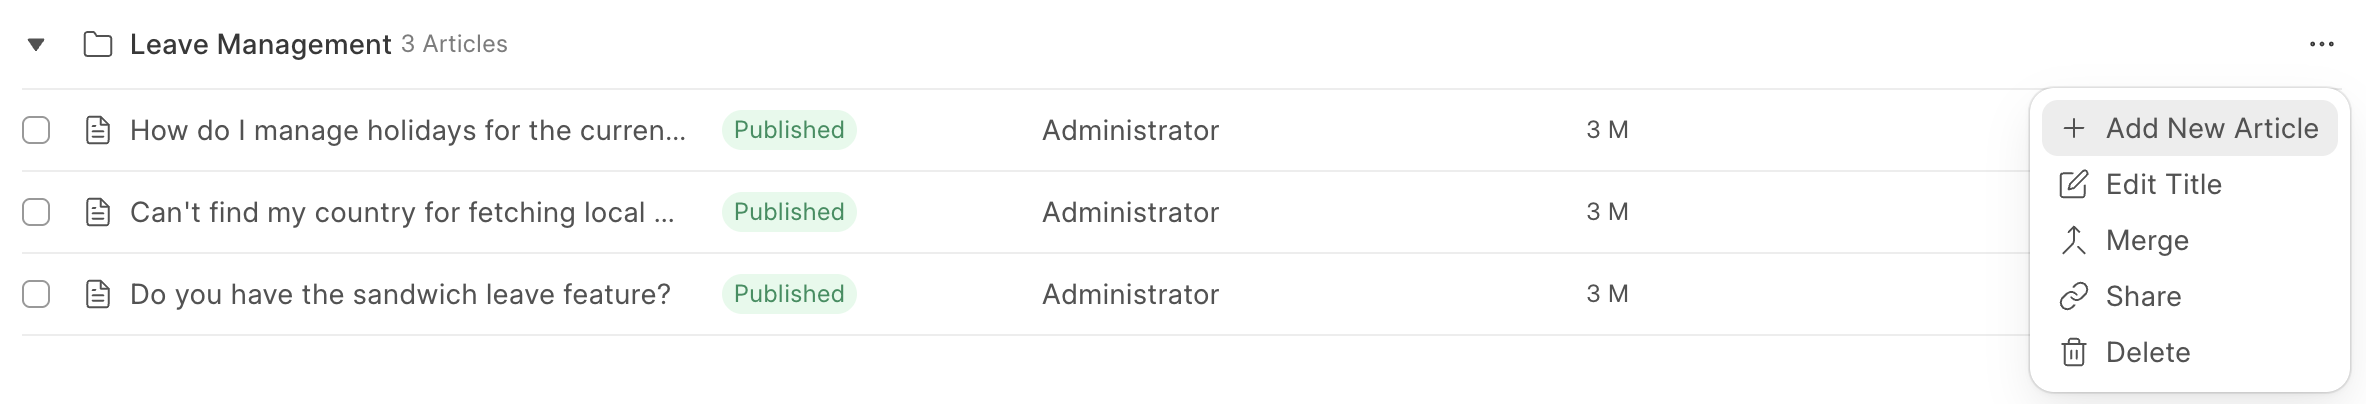Click the Leave Management folder icon
This screenshot has width=2366, height=404.
pyautogui.click(x=97, y=44)
